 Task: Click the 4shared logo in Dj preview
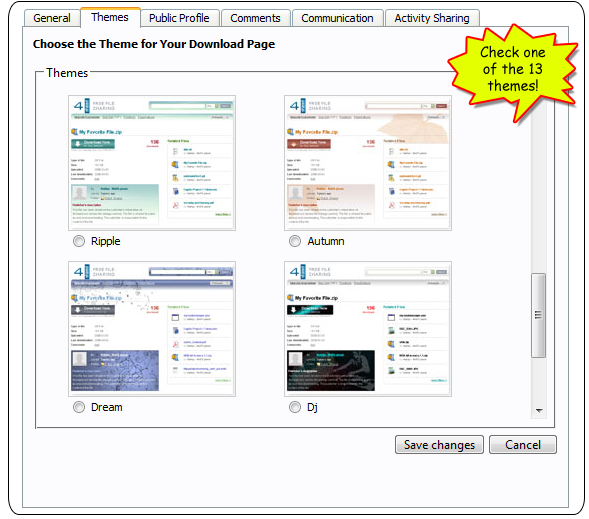pyautogui.click(x=298, y=272)
